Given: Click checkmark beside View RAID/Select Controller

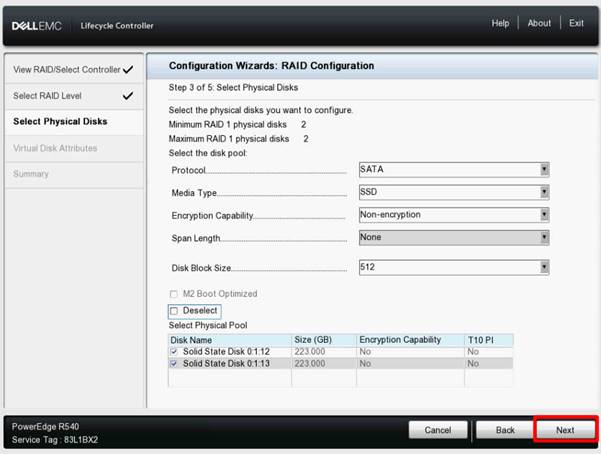Looking at the screenshot, I should [128, 69].
